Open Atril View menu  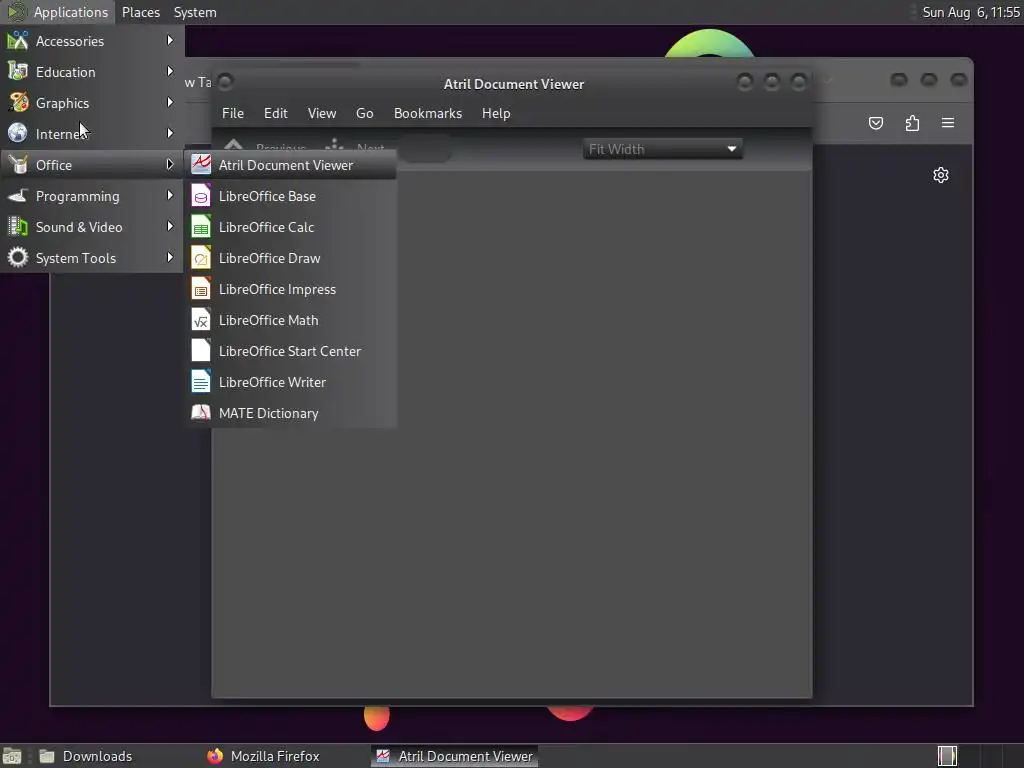pyautogui.click(x=322, y=113)
